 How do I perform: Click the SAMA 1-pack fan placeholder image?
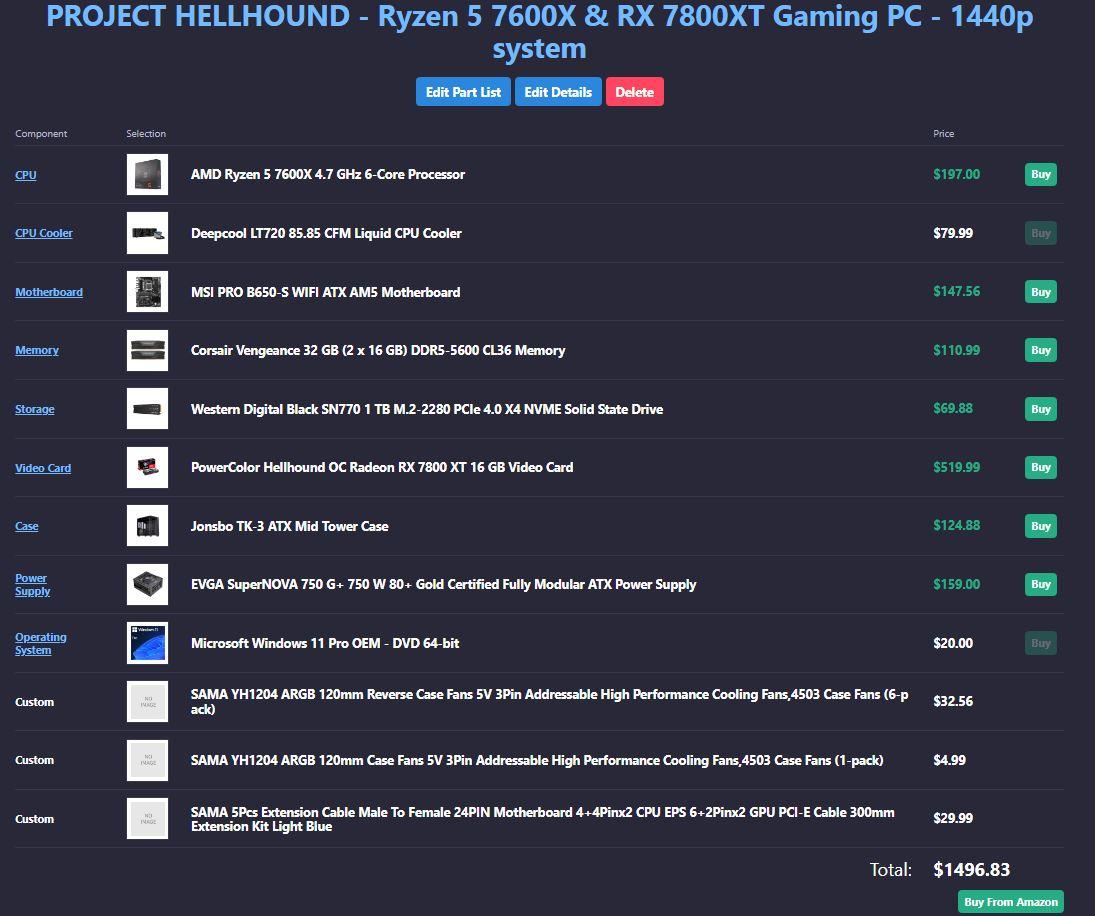pos(147,760)
